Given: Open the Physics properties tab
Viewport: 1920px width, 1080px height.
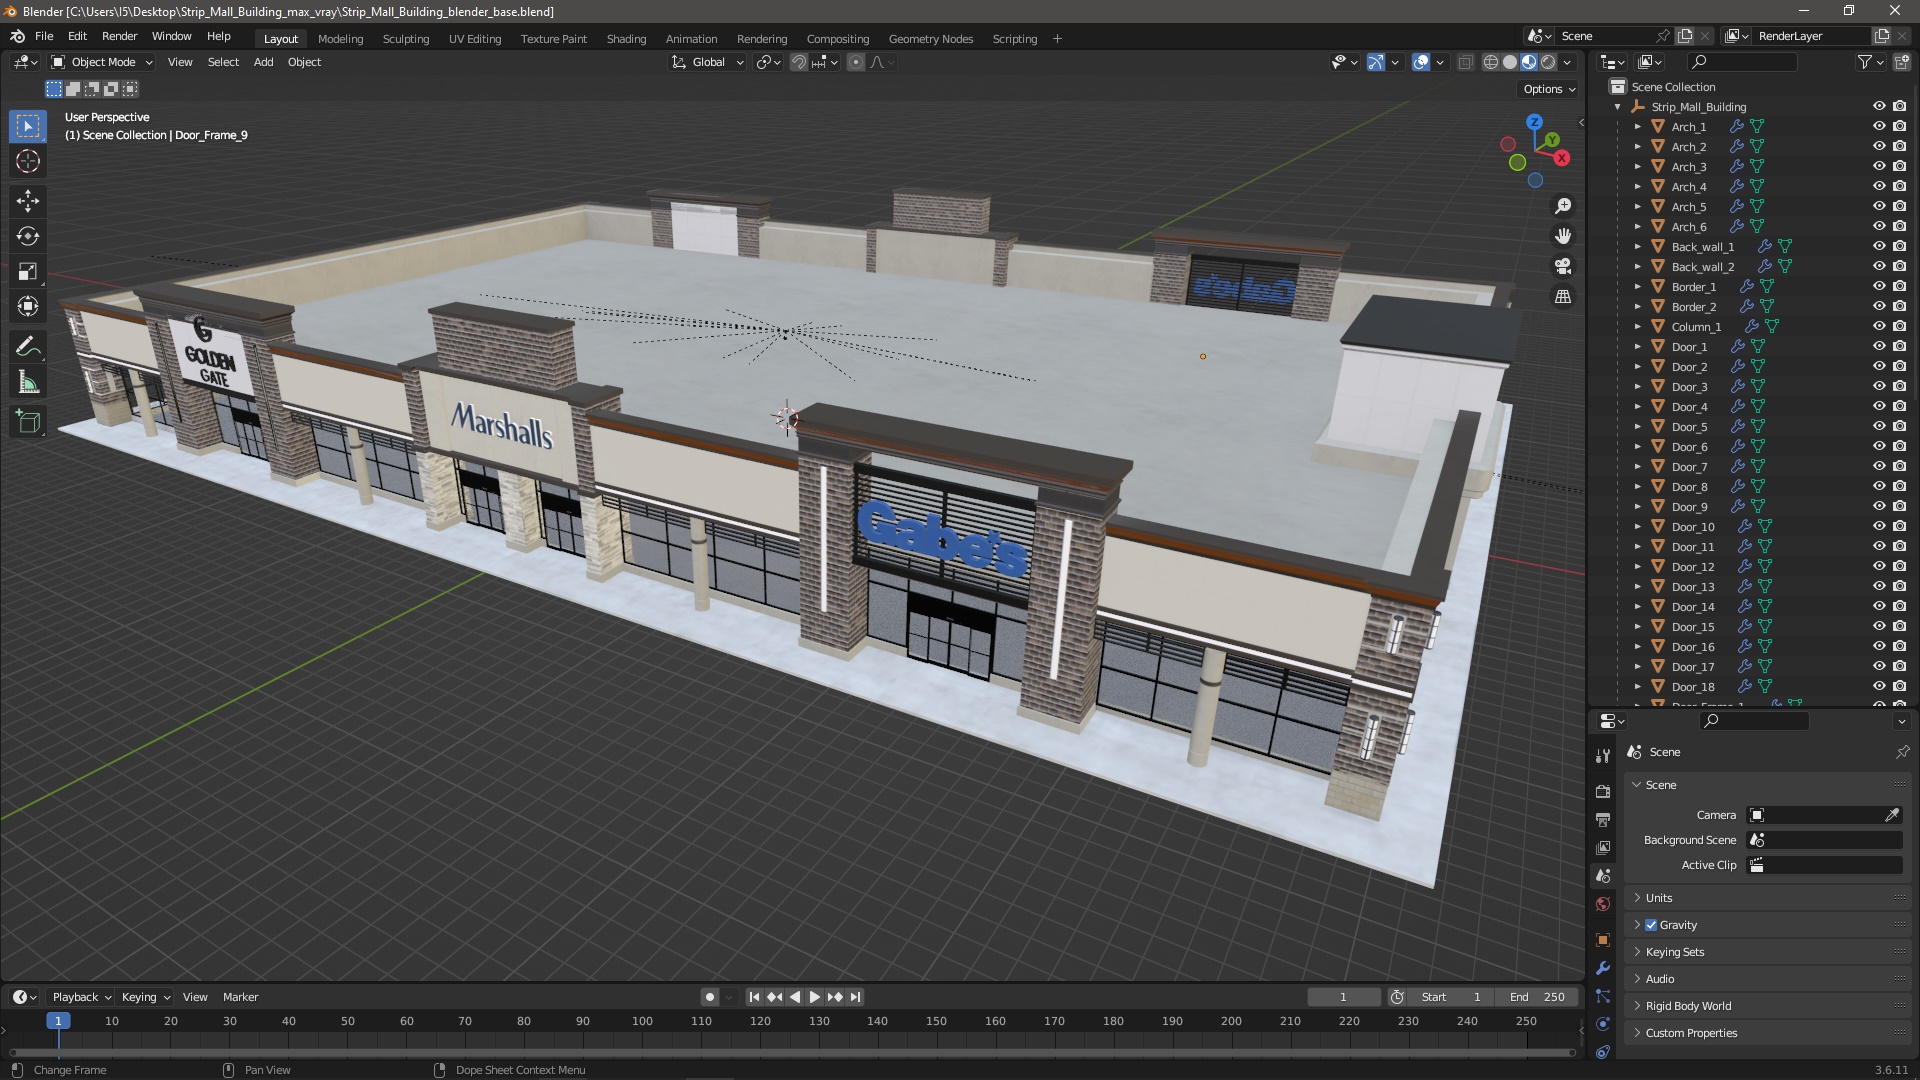Looking at the screenshot, I should [1603, 1024].
